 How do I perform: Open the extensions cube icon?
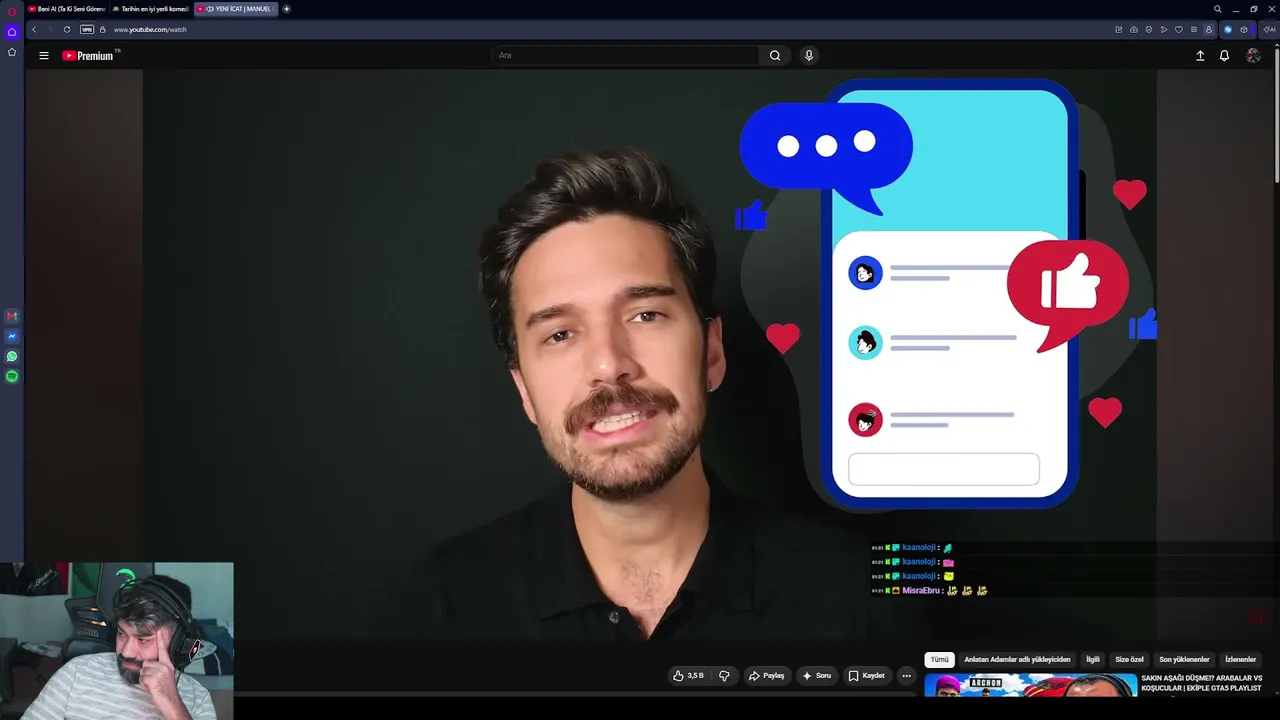(1244, 30)
